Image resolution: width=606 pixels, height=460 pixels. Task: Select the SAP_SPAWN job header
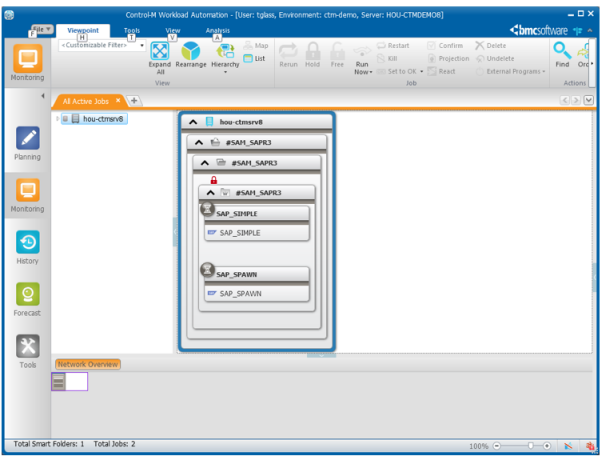click(257, 274)
